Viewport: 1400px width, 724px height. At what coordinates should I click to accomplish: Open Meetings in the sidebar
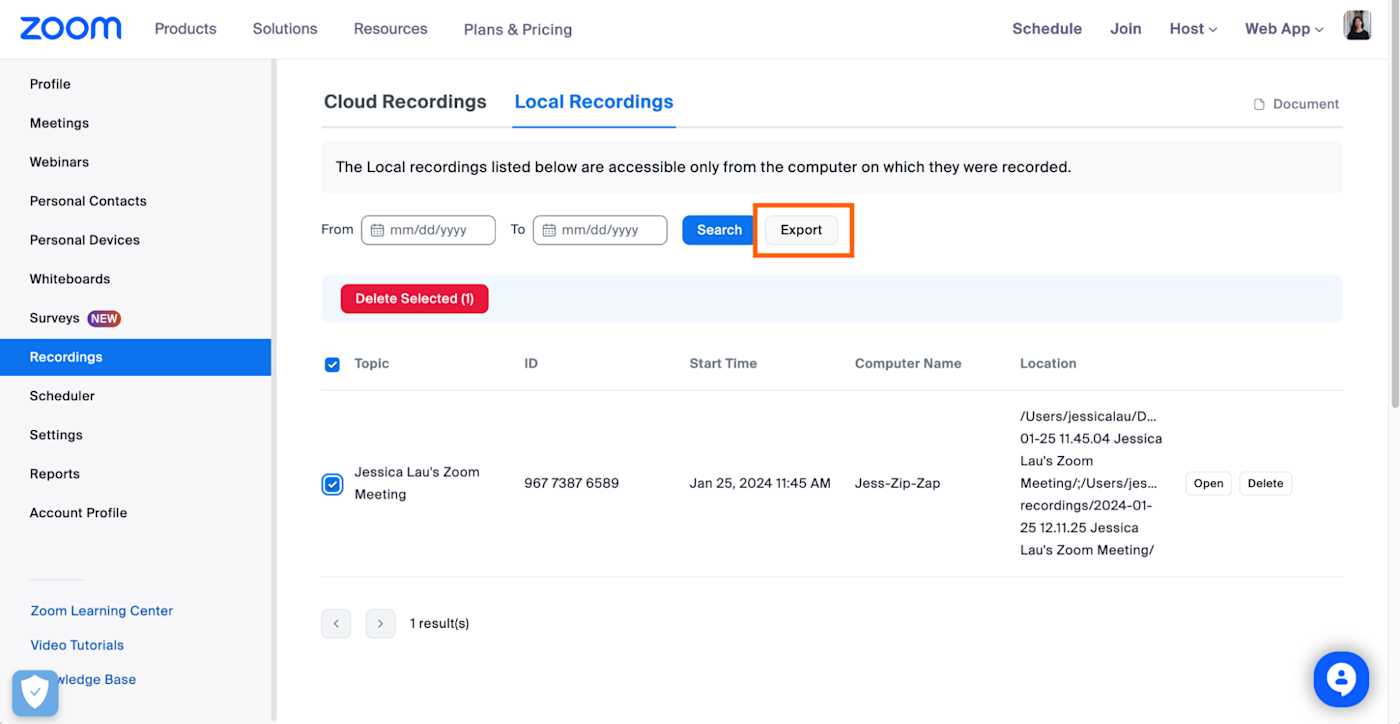[59, 123]
